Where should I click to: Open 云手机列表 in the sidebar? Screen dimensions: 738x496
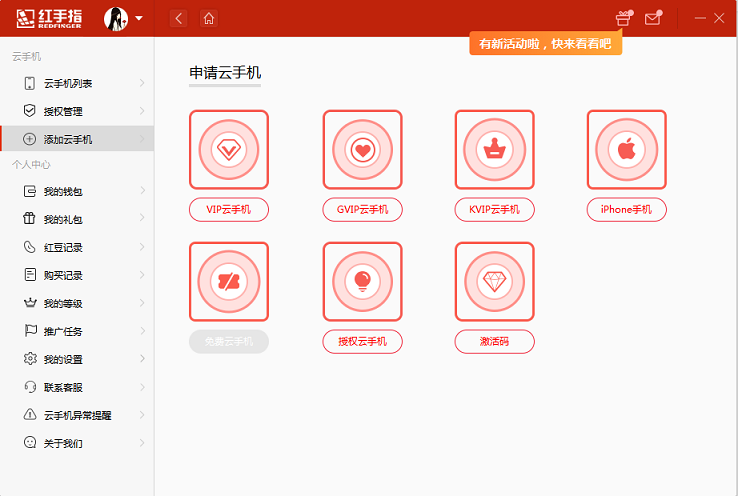(x=77, y=83)
